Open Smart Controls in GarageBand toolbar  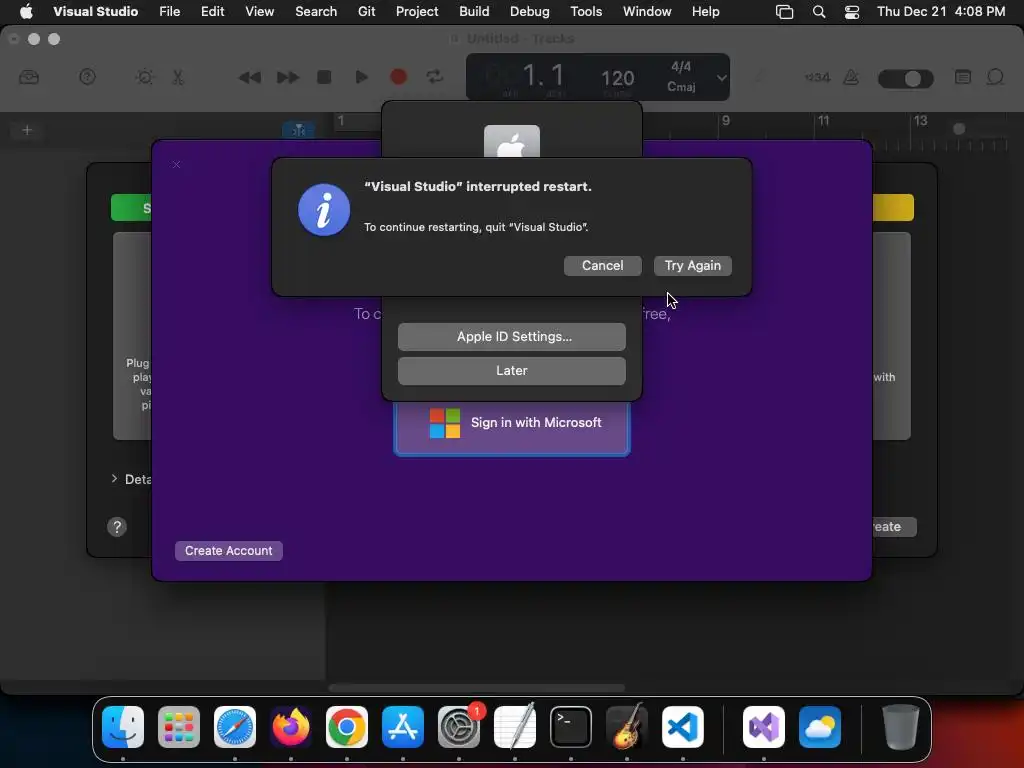tap(144, 77)
